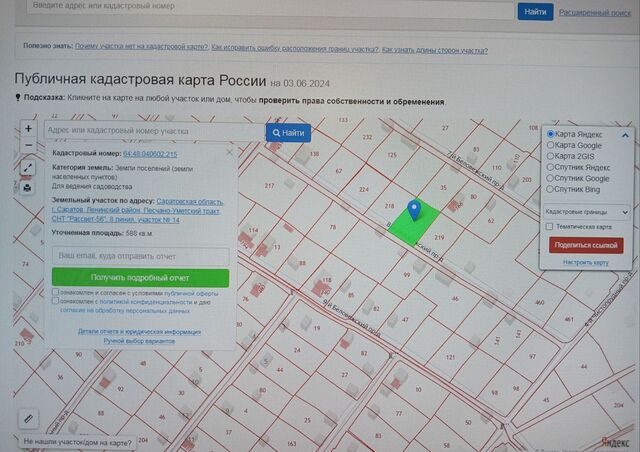Image resolution: width=640 pixels, height=452 pixels.
Task: Click the print map icon
Action: click(27, 187)
